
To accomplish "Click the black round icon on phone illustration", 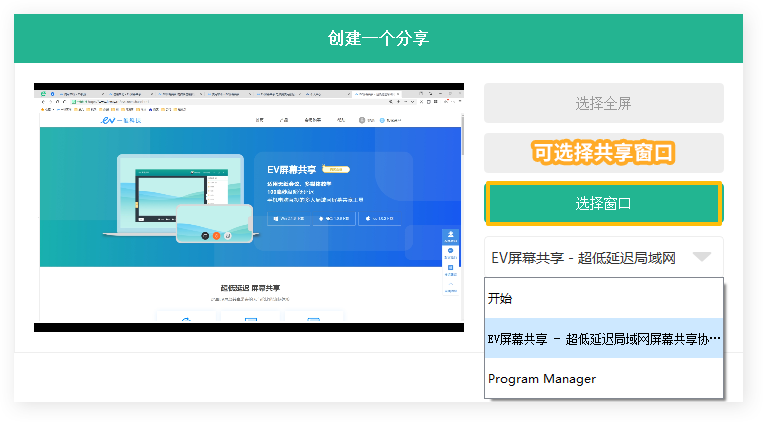I will [x=205, y=236].
